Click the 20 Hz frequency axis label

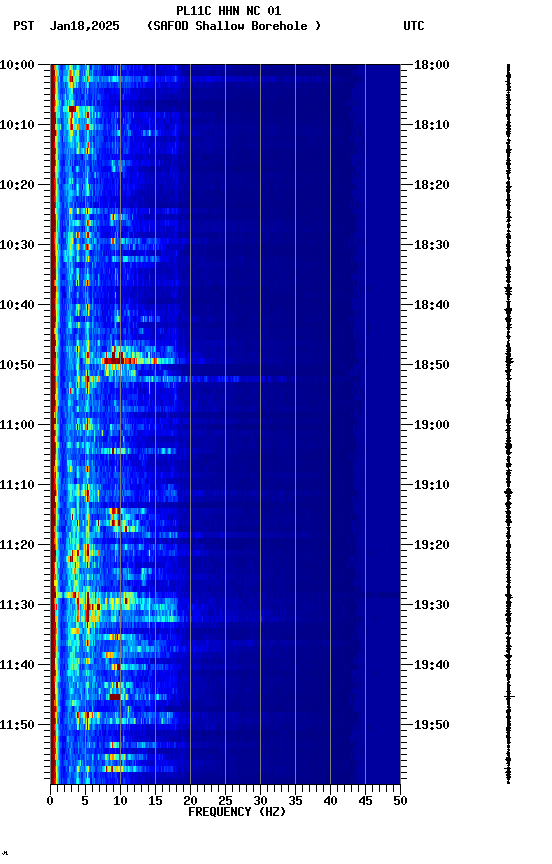[190, 801]
